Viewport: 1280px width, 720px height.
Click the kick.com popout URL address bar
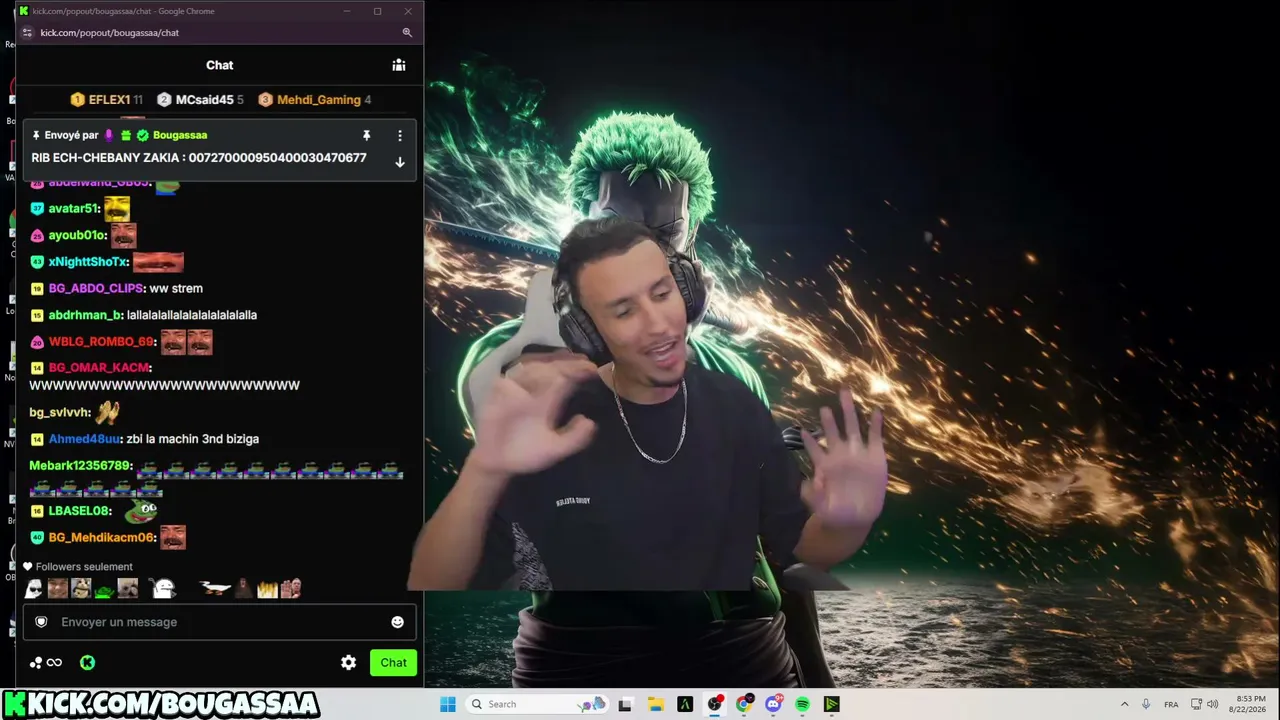tap(110, 32)
